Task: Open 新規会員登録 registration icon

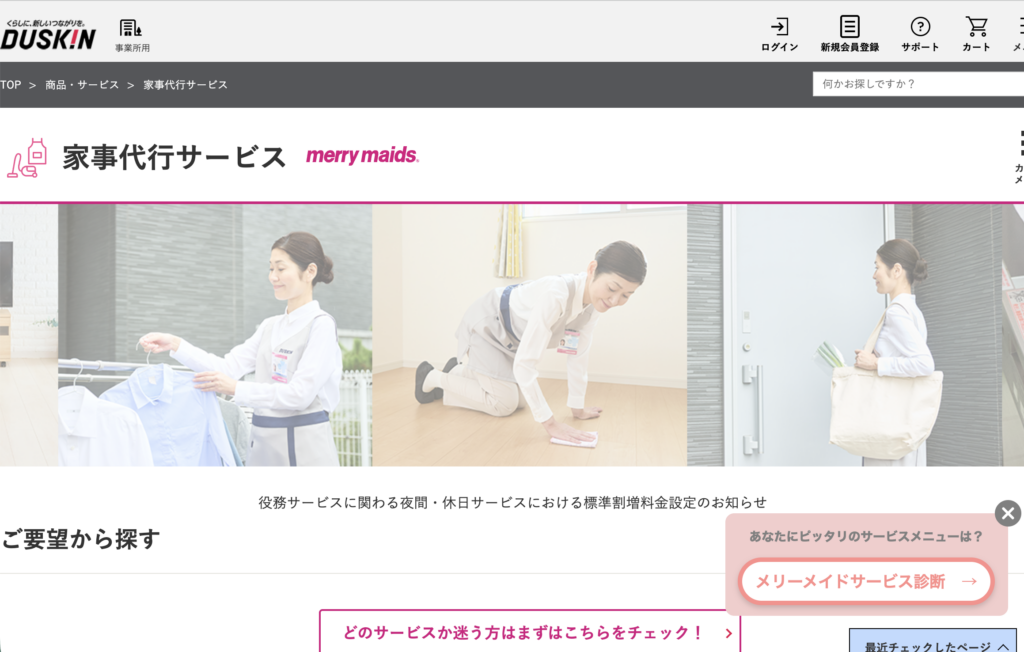Action: [849, 34]
